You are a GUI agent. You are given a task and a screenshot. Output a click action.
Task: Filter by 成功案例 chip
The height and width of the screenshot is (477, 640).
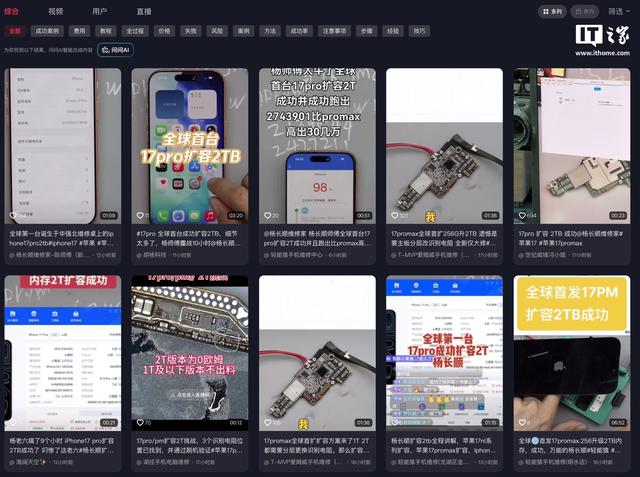(x=47, y=31)
